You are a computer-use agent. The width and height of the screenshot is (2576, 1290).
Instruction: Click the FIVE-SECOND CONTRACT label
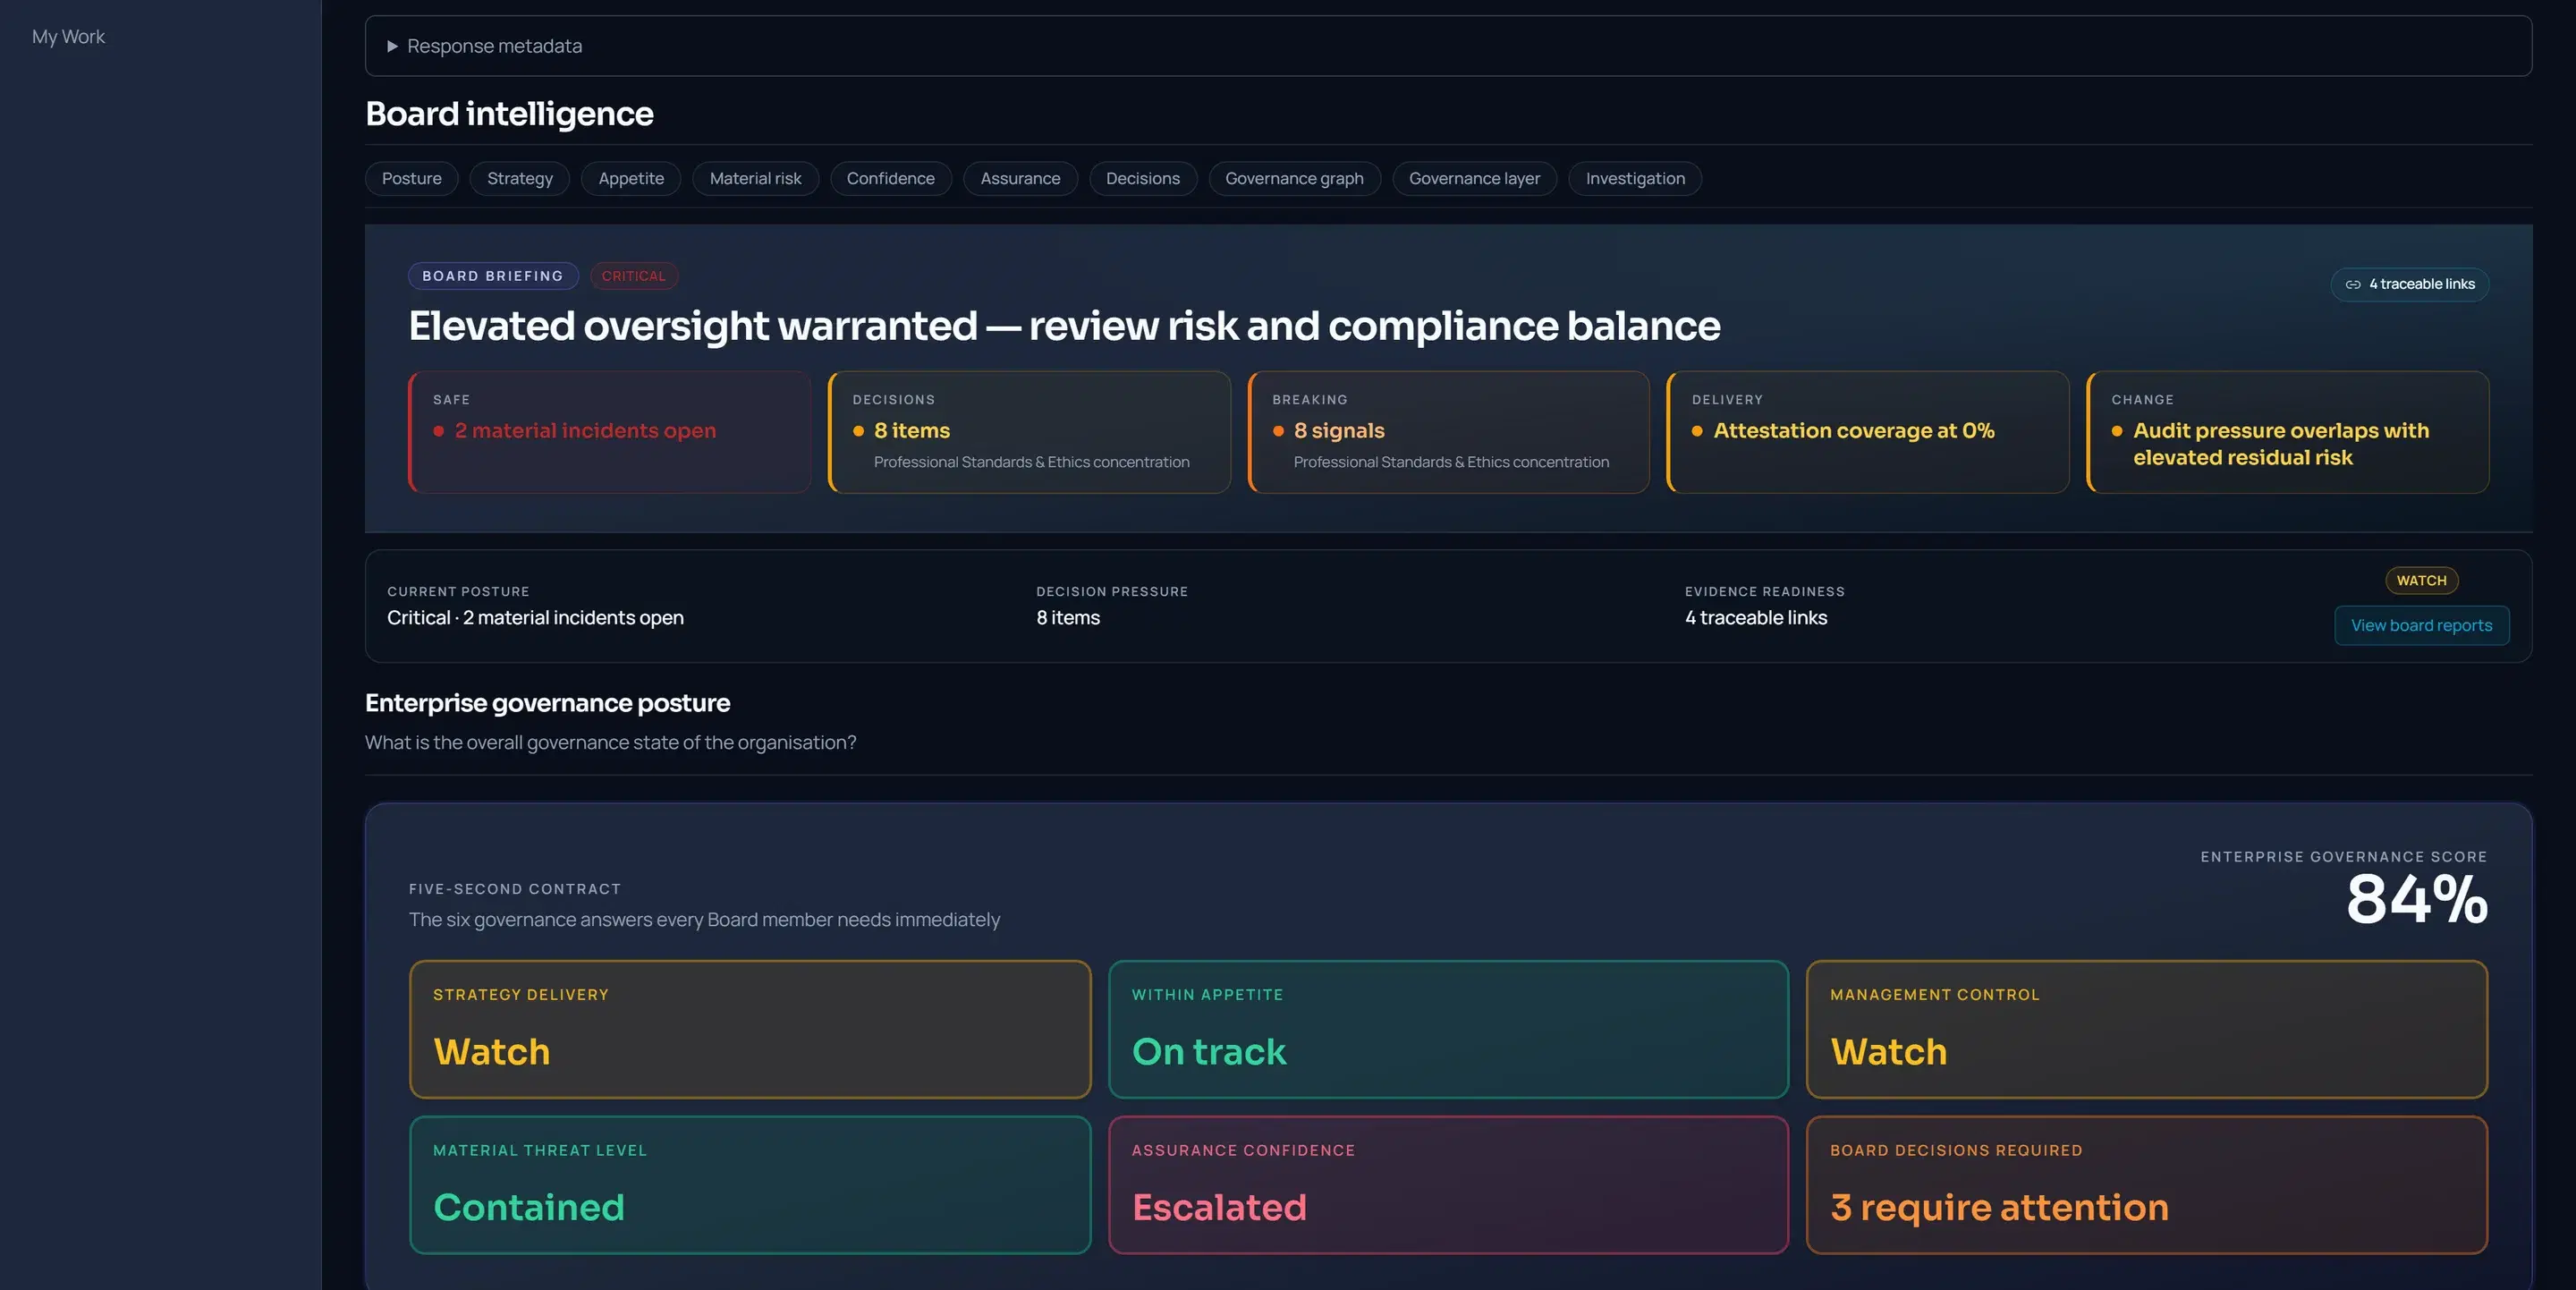pyautogui.click(x=514, y=889)
